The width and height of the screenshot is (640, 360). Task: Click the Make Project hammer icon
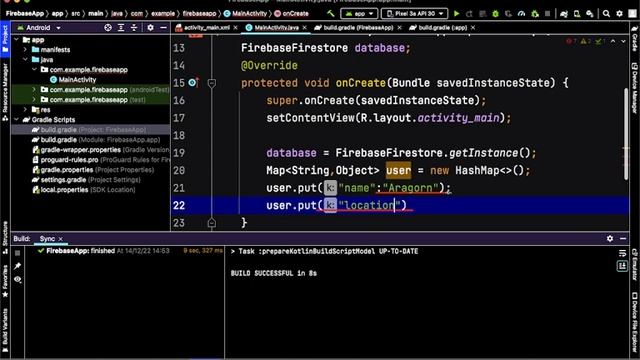331,13
